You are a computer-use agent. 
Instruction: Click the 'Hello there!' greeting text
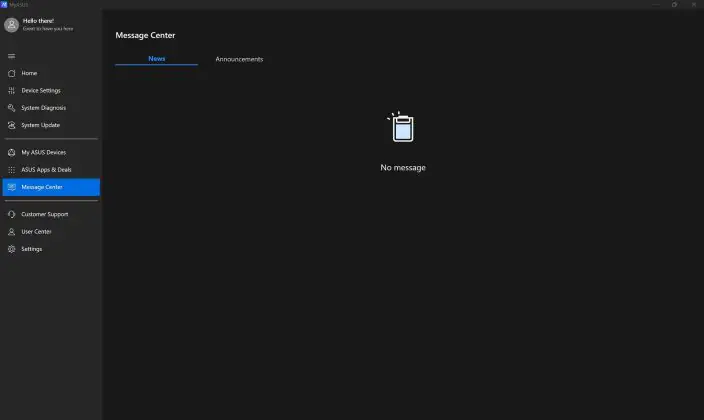click(x=38, y=21)
